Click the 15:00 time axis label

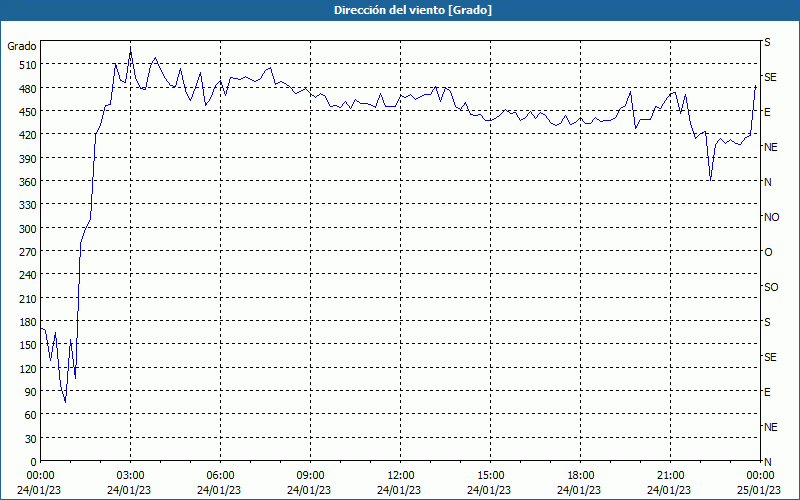pyautogui.click(x=490, y=476)
